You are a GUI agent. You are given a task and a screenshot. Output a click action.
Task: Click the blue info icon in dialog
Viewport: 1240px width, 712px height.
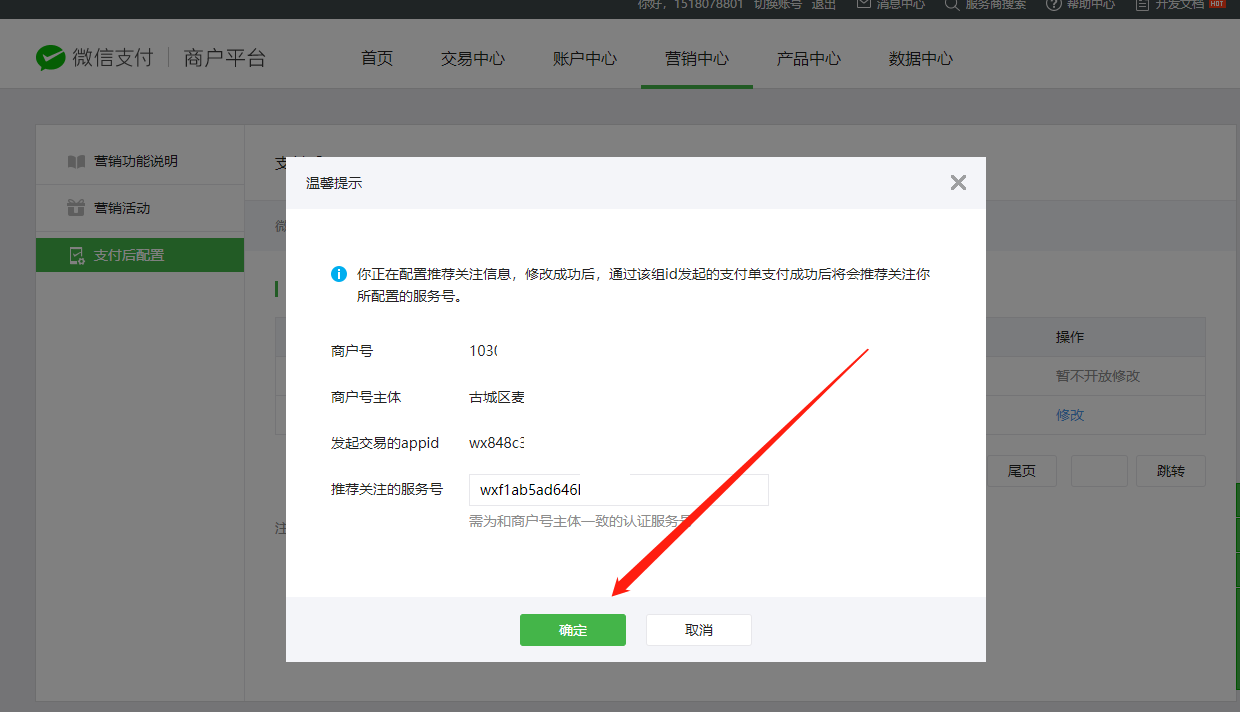[340, 274]
